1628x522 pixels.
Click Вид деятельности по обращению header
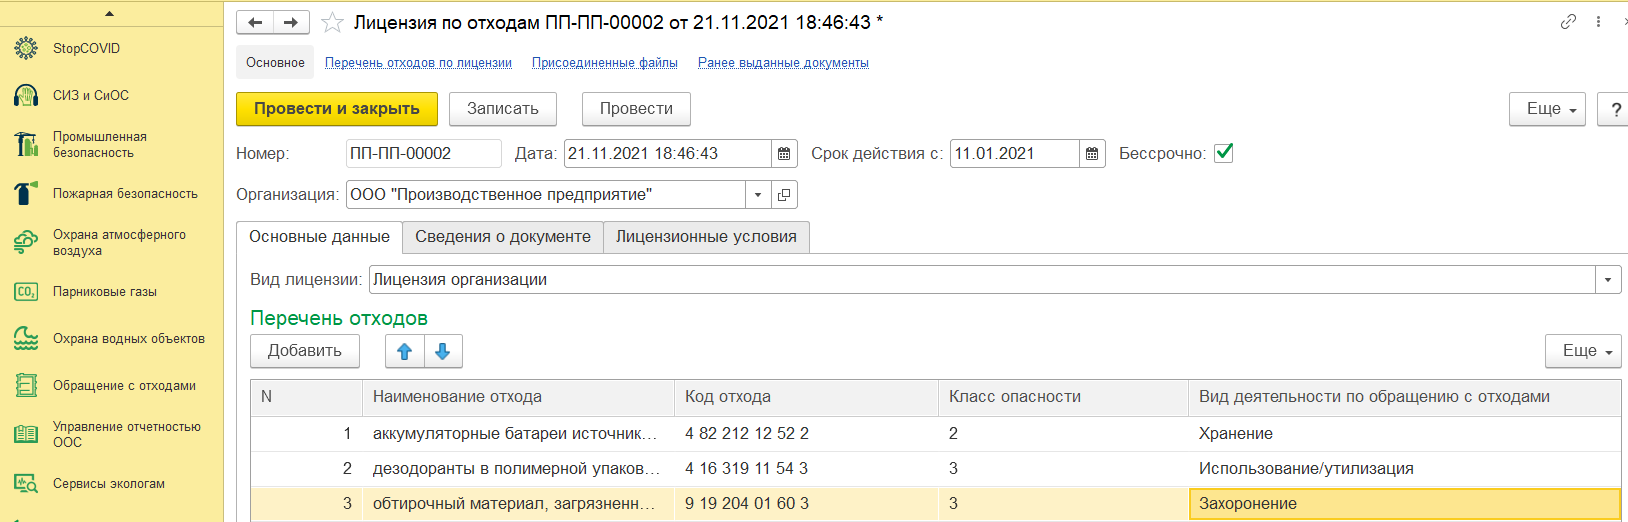coord(1404,397)
